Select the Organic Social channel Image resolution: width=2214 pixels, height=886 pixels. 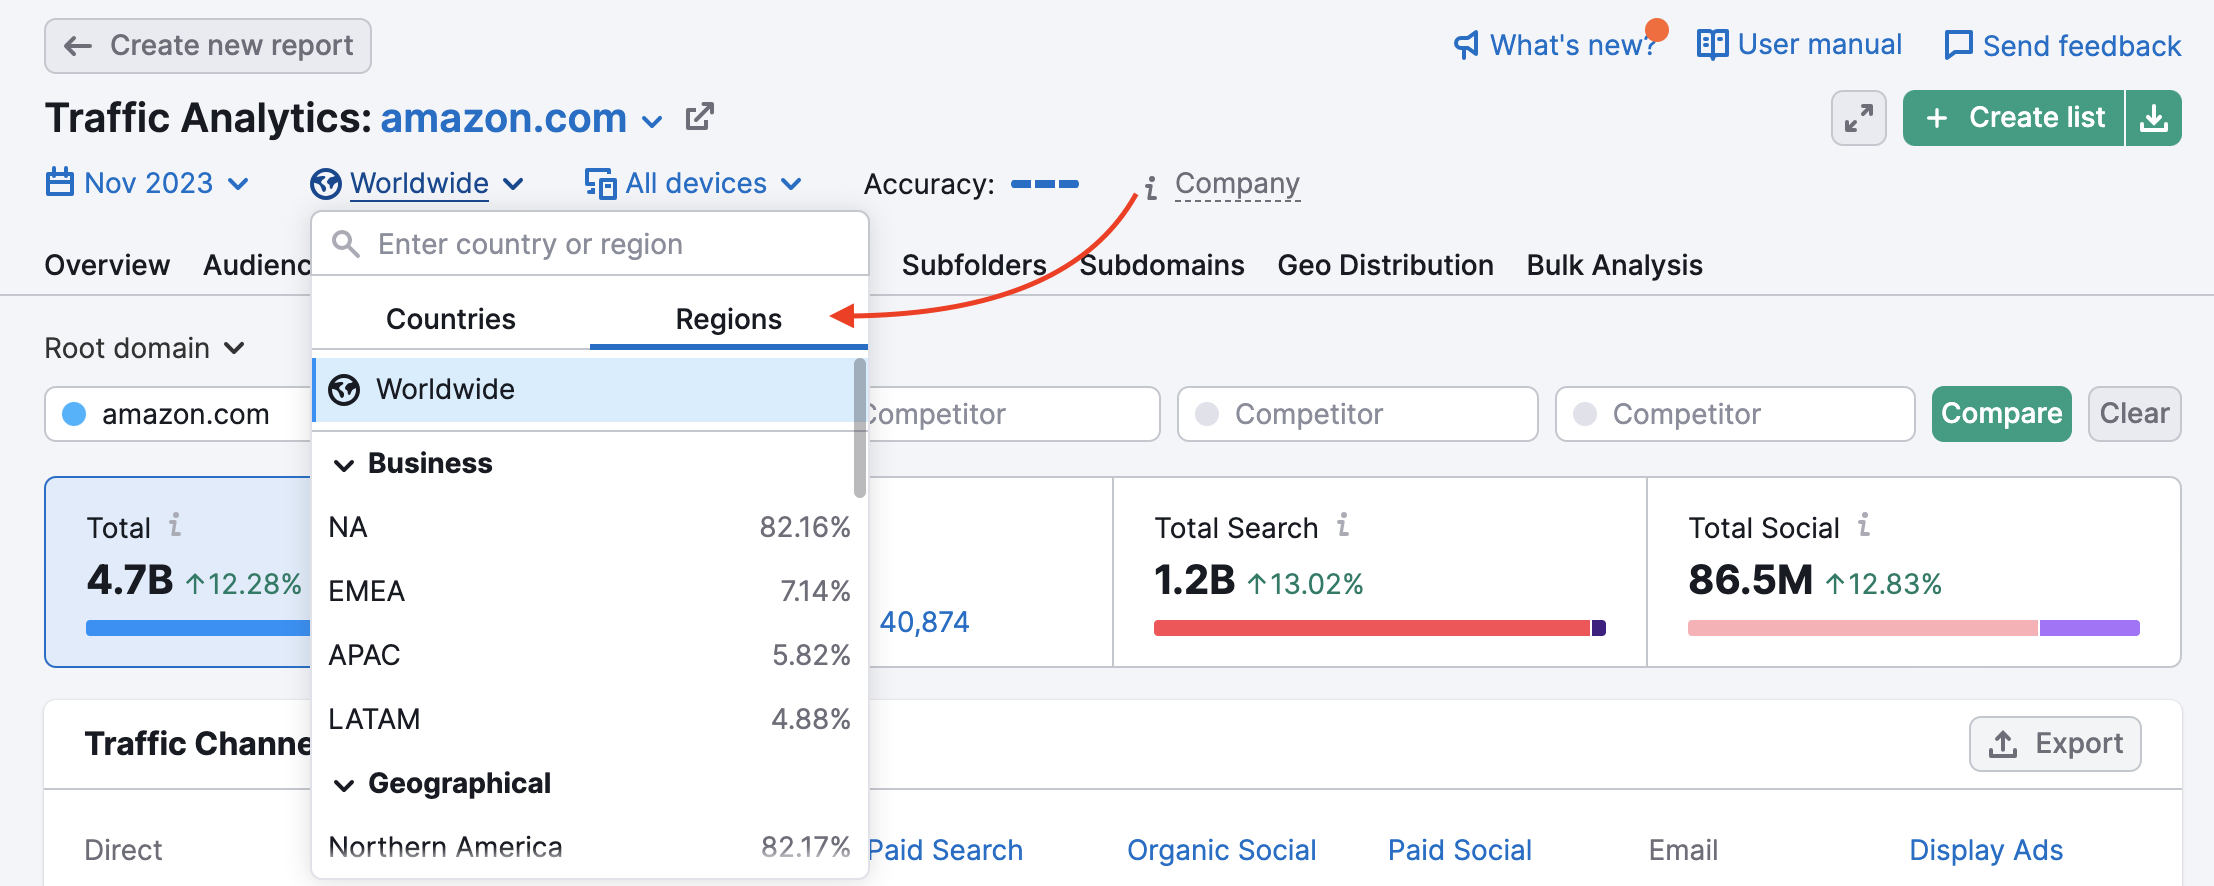(x=1221, y=850)
